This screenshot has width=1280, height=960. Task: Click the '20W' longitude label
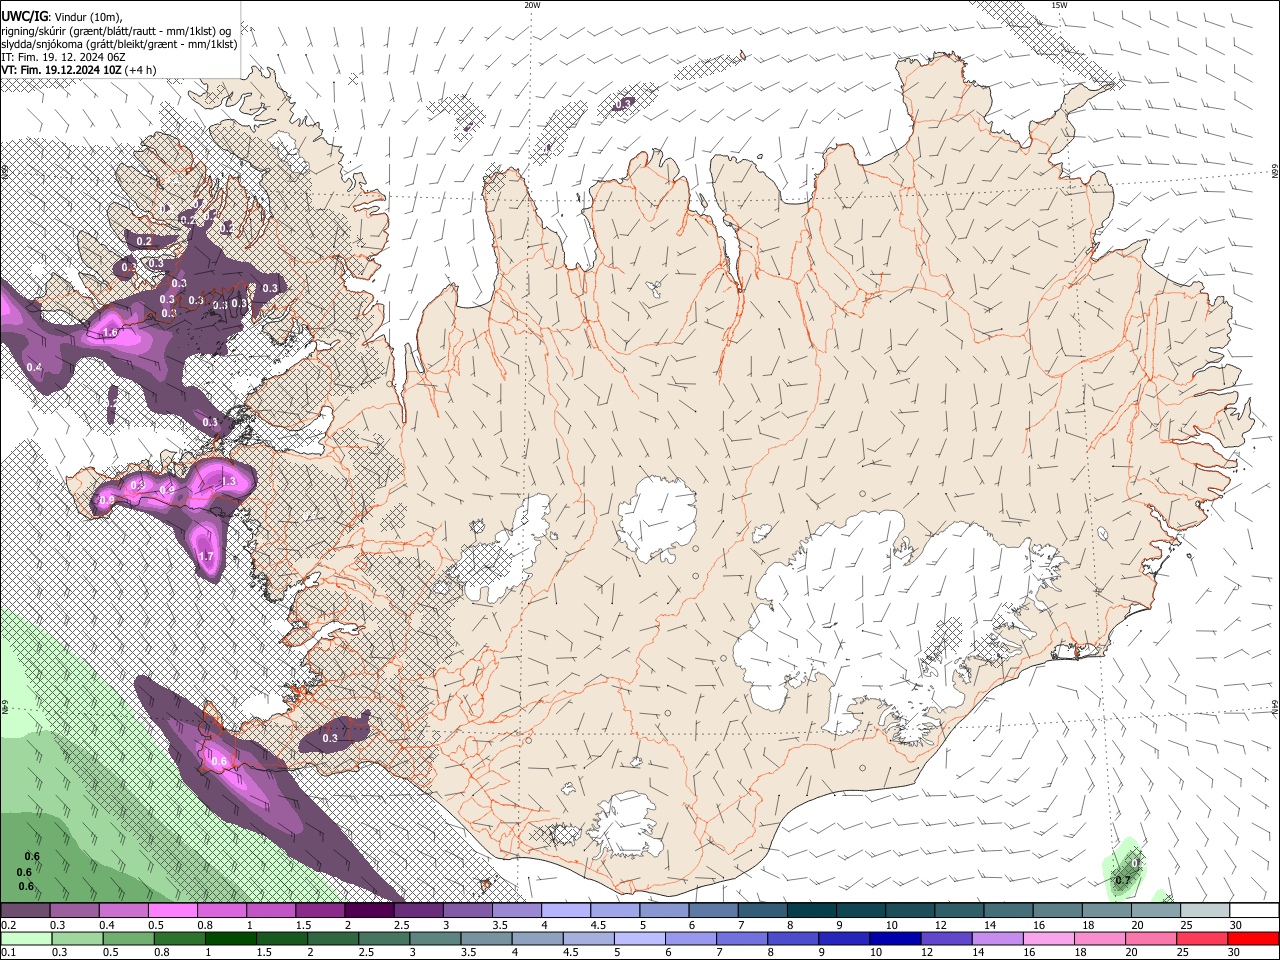(x=532, y=5)
